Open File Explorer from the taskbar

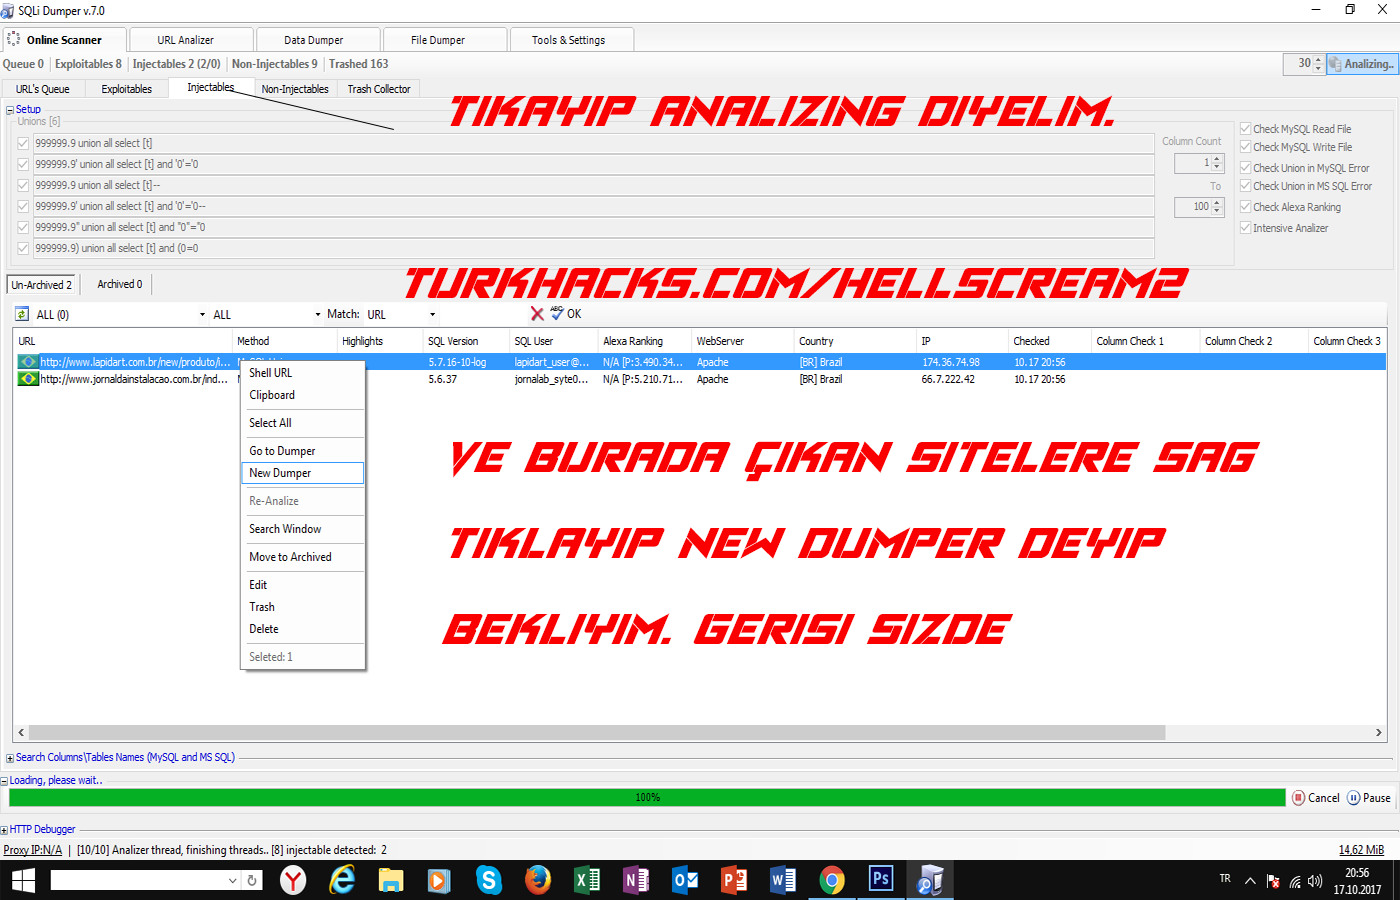pyautogui.click(x=391, y=880)
